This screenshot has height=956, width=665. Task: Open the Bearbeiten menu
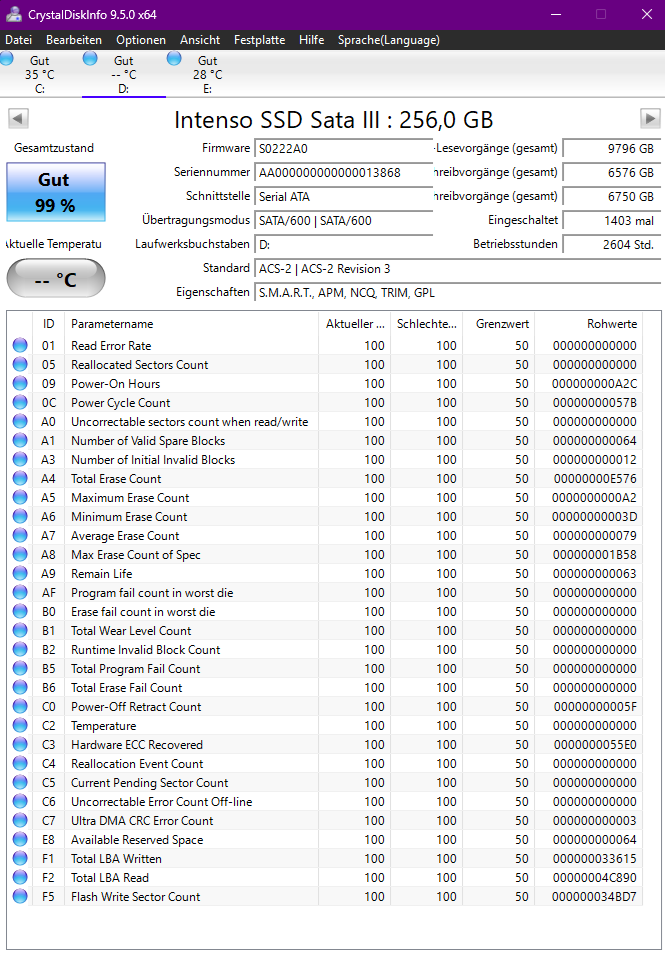click(x=74, y=40)
